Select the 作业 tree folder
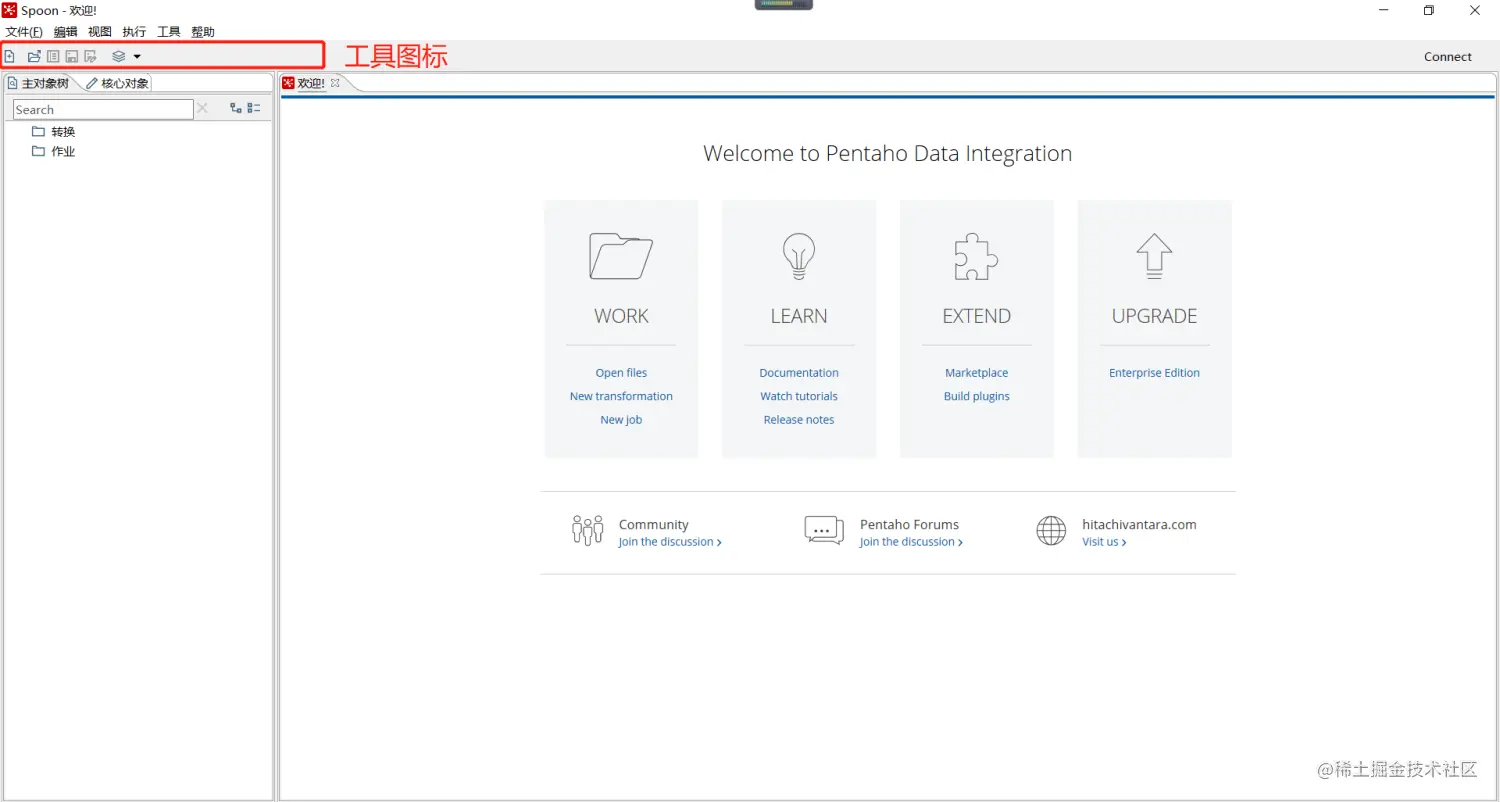Viewport: 1500px width, 802px height. coord(53,152)
